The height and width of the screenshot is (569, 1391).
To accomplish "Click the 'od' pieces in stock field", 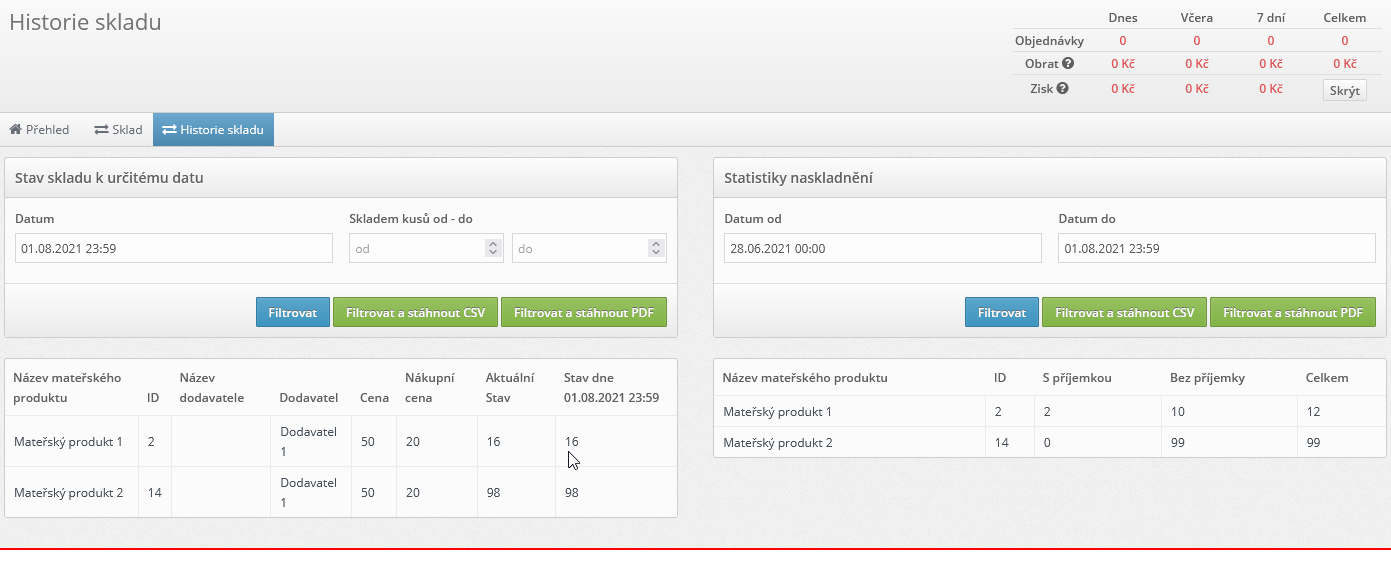I will click(x=416, y=248).
